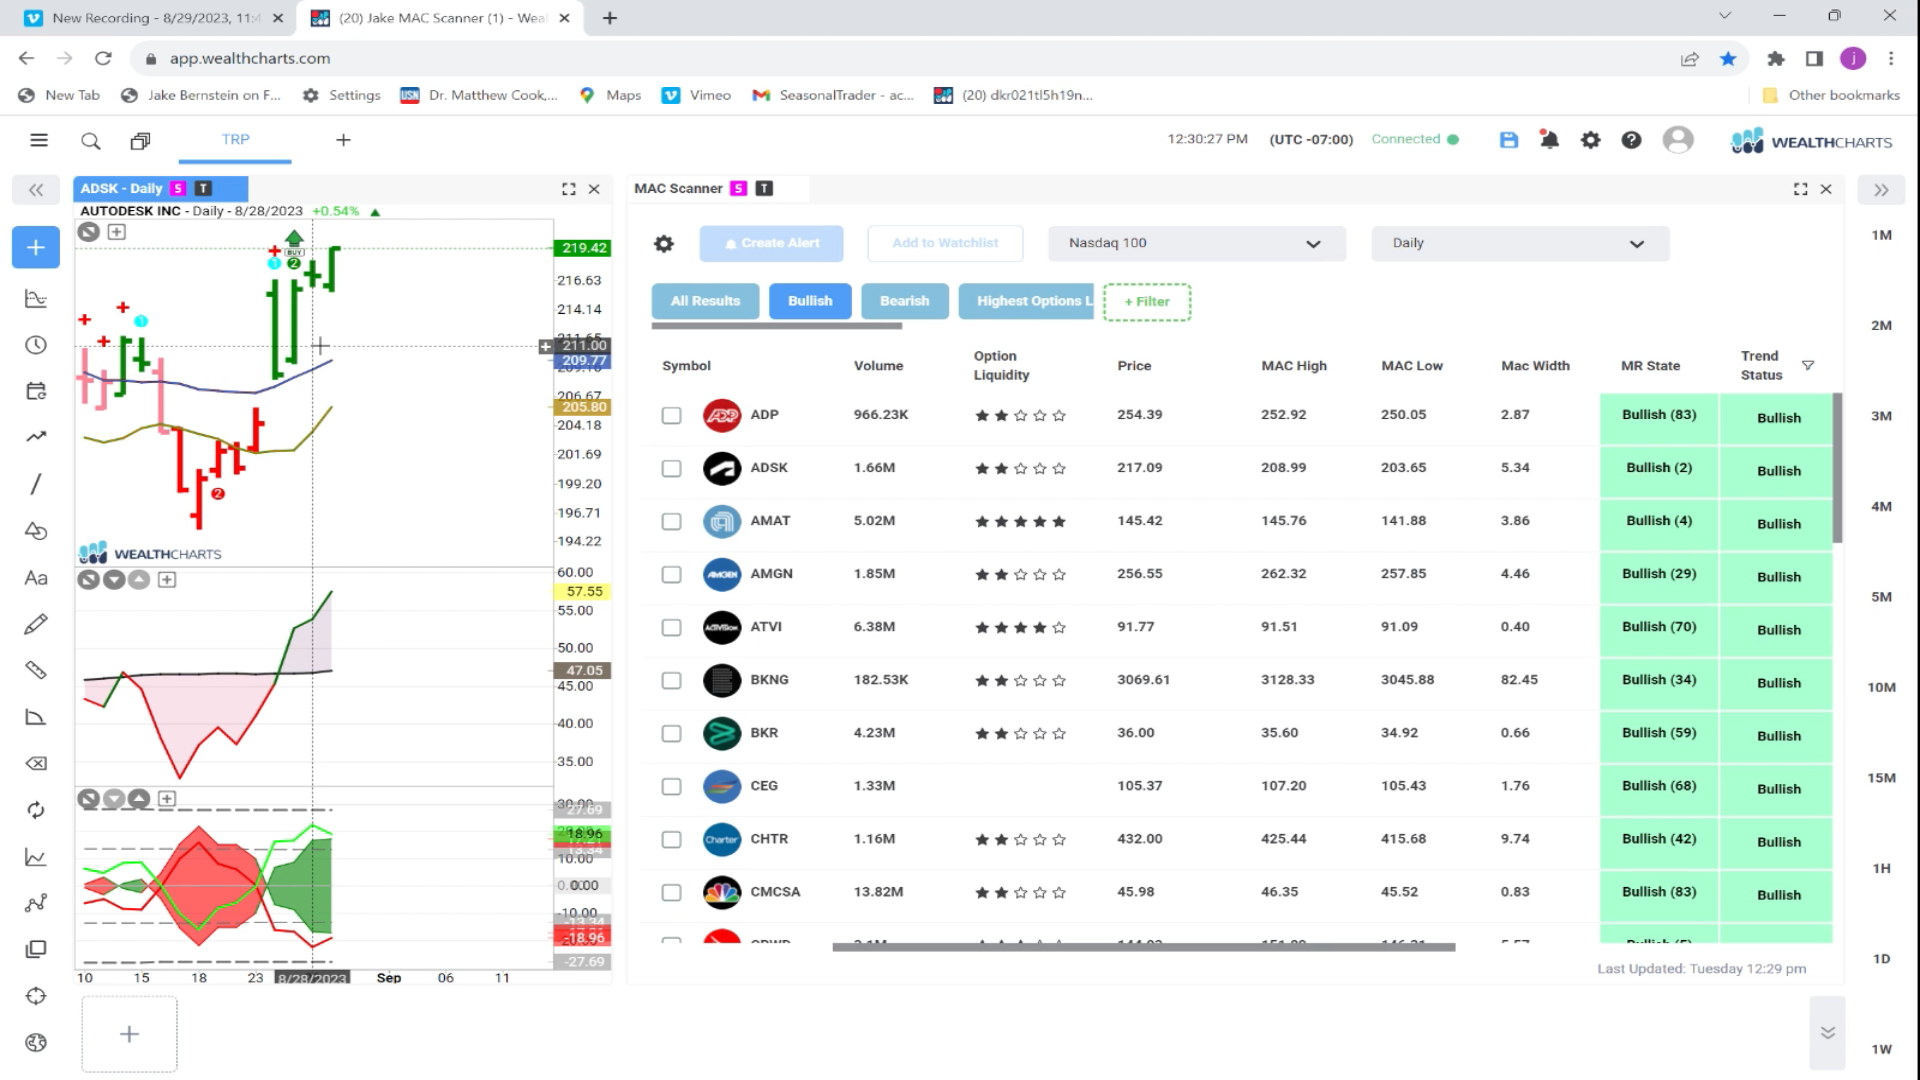Select the Bullish results tab
Screen dimensions: 1920x1080
810,301
